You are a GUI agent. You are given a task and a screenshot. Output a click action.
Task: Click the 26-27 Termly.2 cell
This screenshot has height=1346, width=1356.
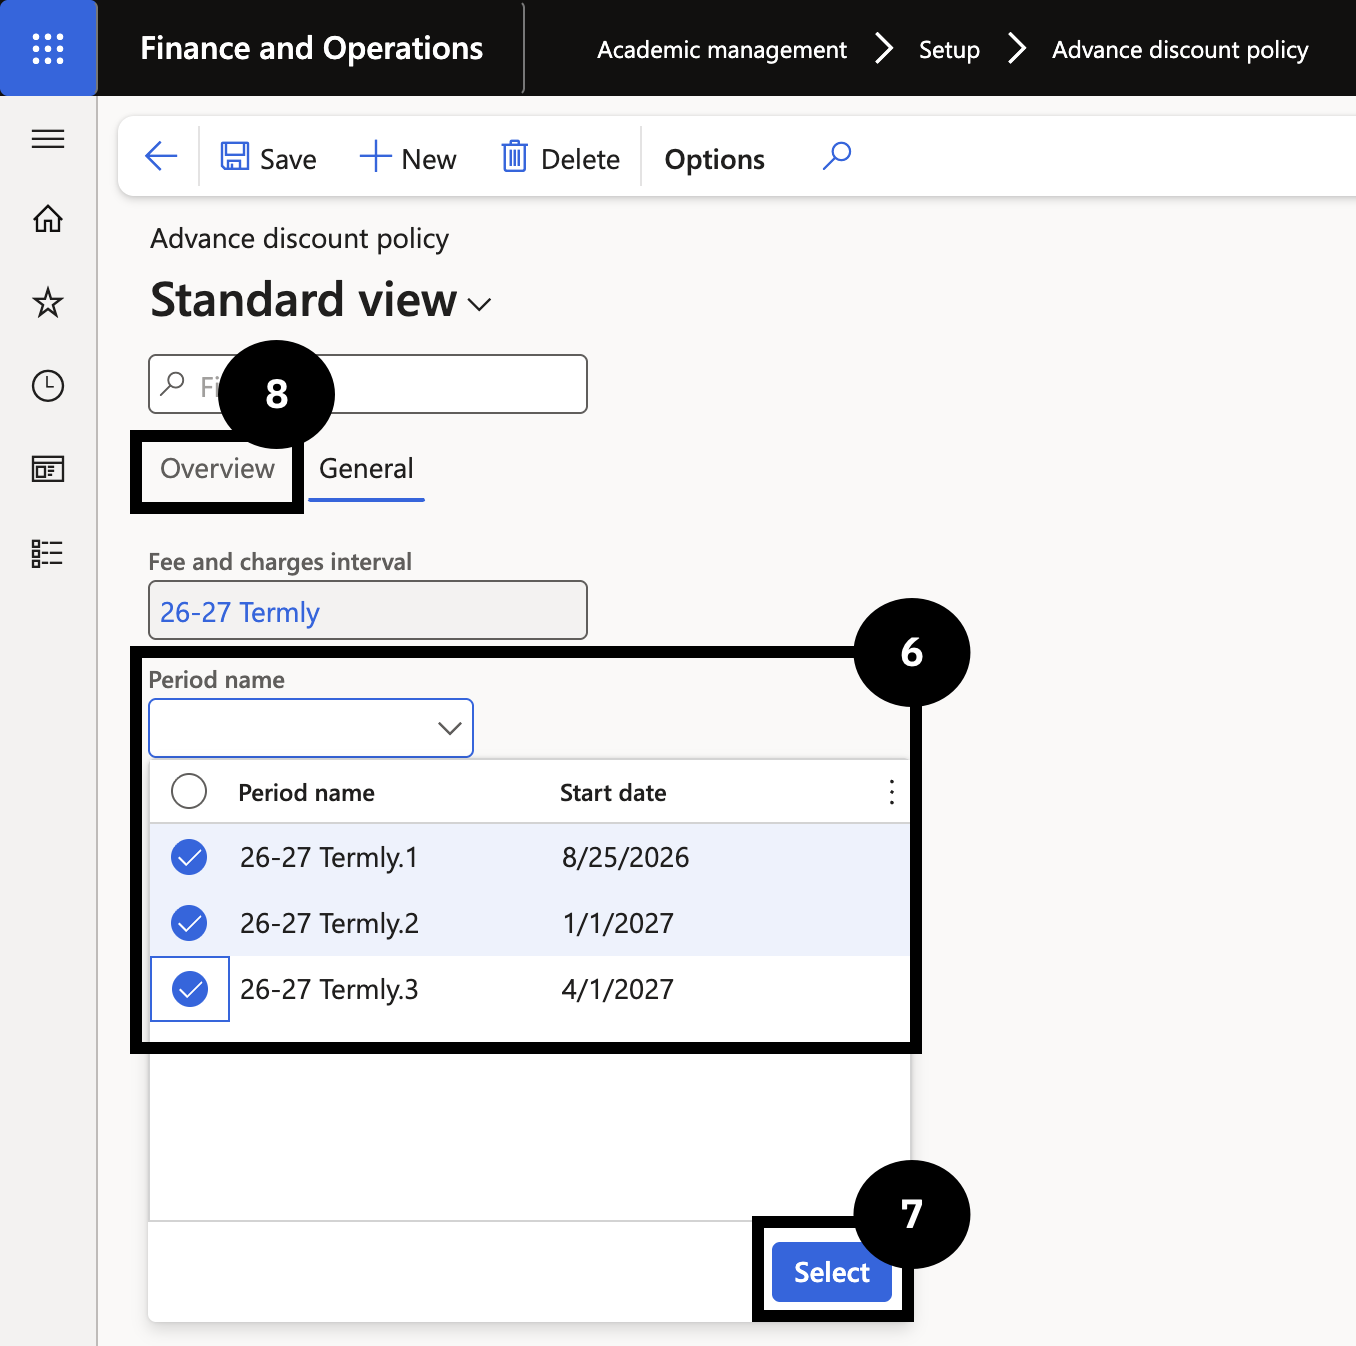pyautogui.click(x=329, y=923)
